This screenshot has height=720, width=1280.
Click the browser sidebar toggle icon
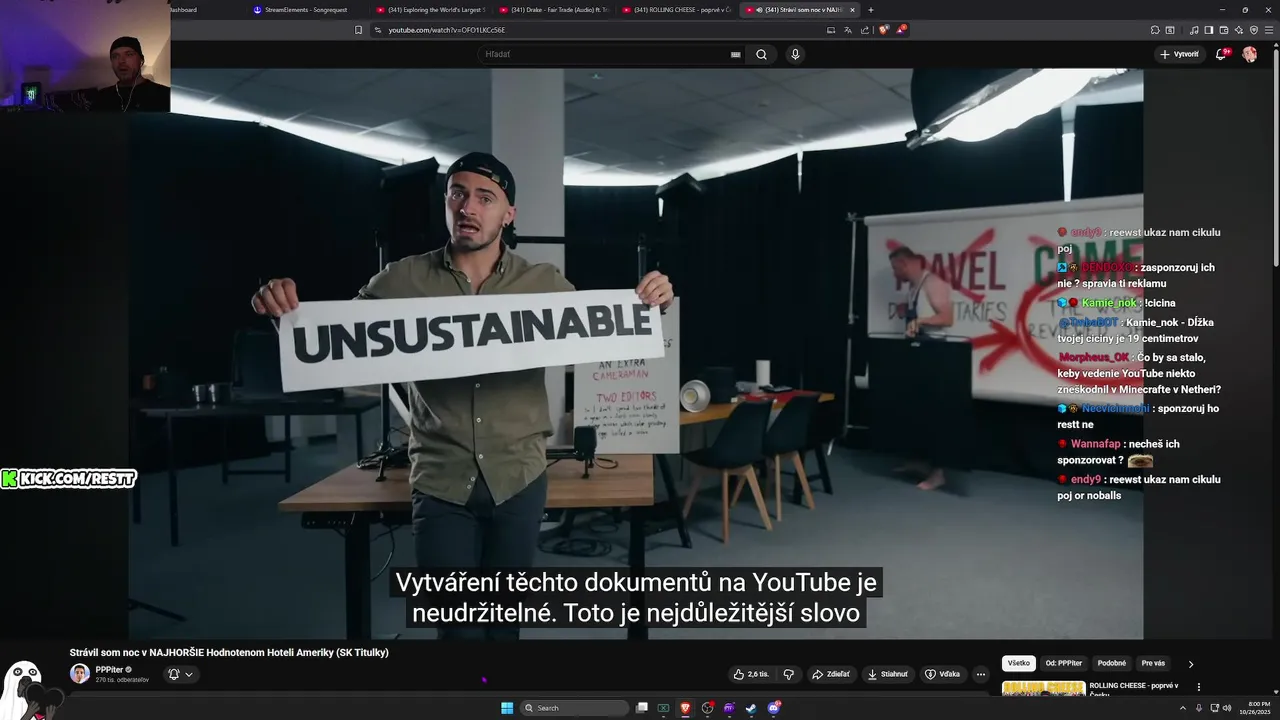click(x=1208, y=30)
